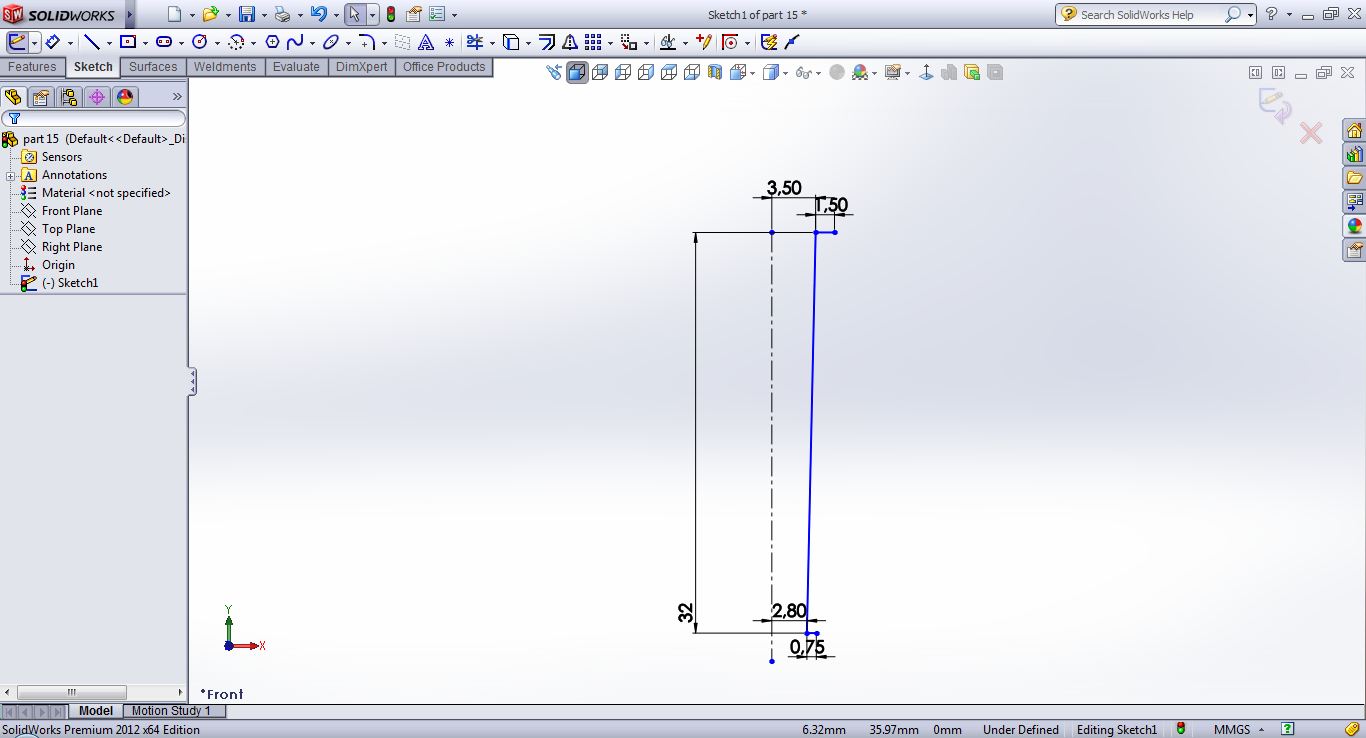Click the Motion Study 1 tab
Screen dimensions: 1366x738
[x=171, y=711]
